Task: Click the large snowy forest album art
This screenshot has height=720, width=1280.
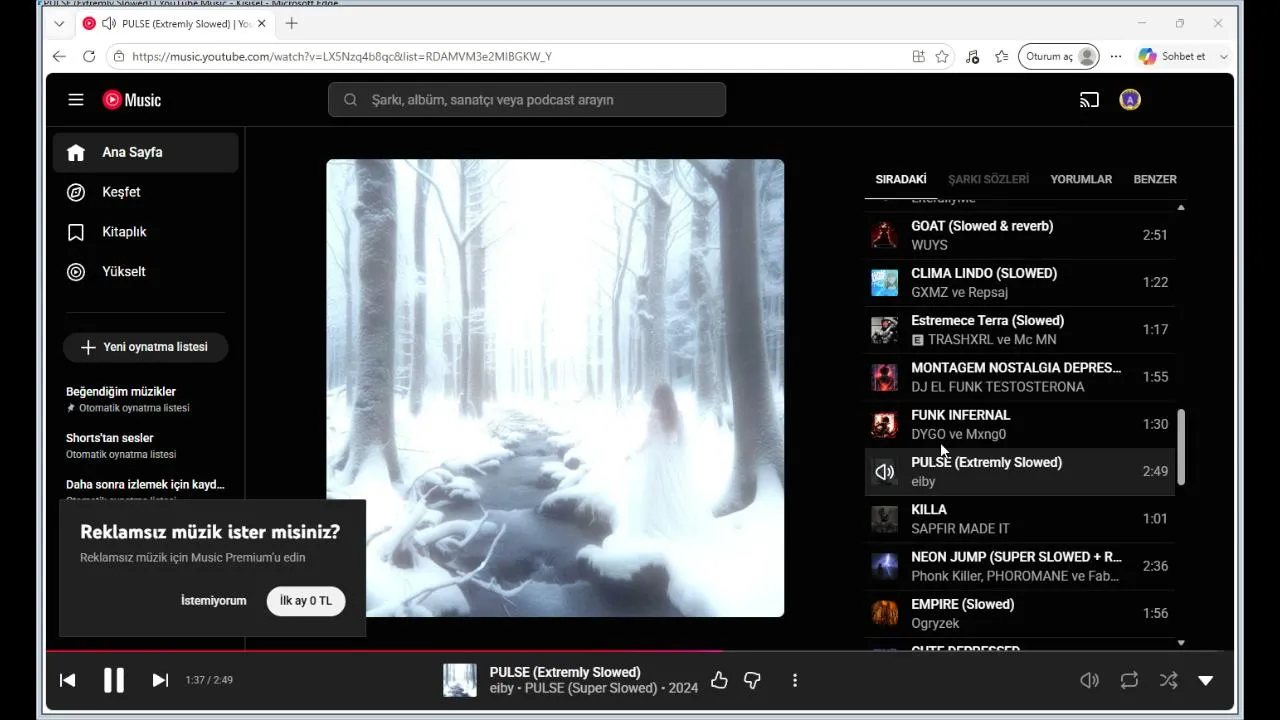Action: coord(555,388)
